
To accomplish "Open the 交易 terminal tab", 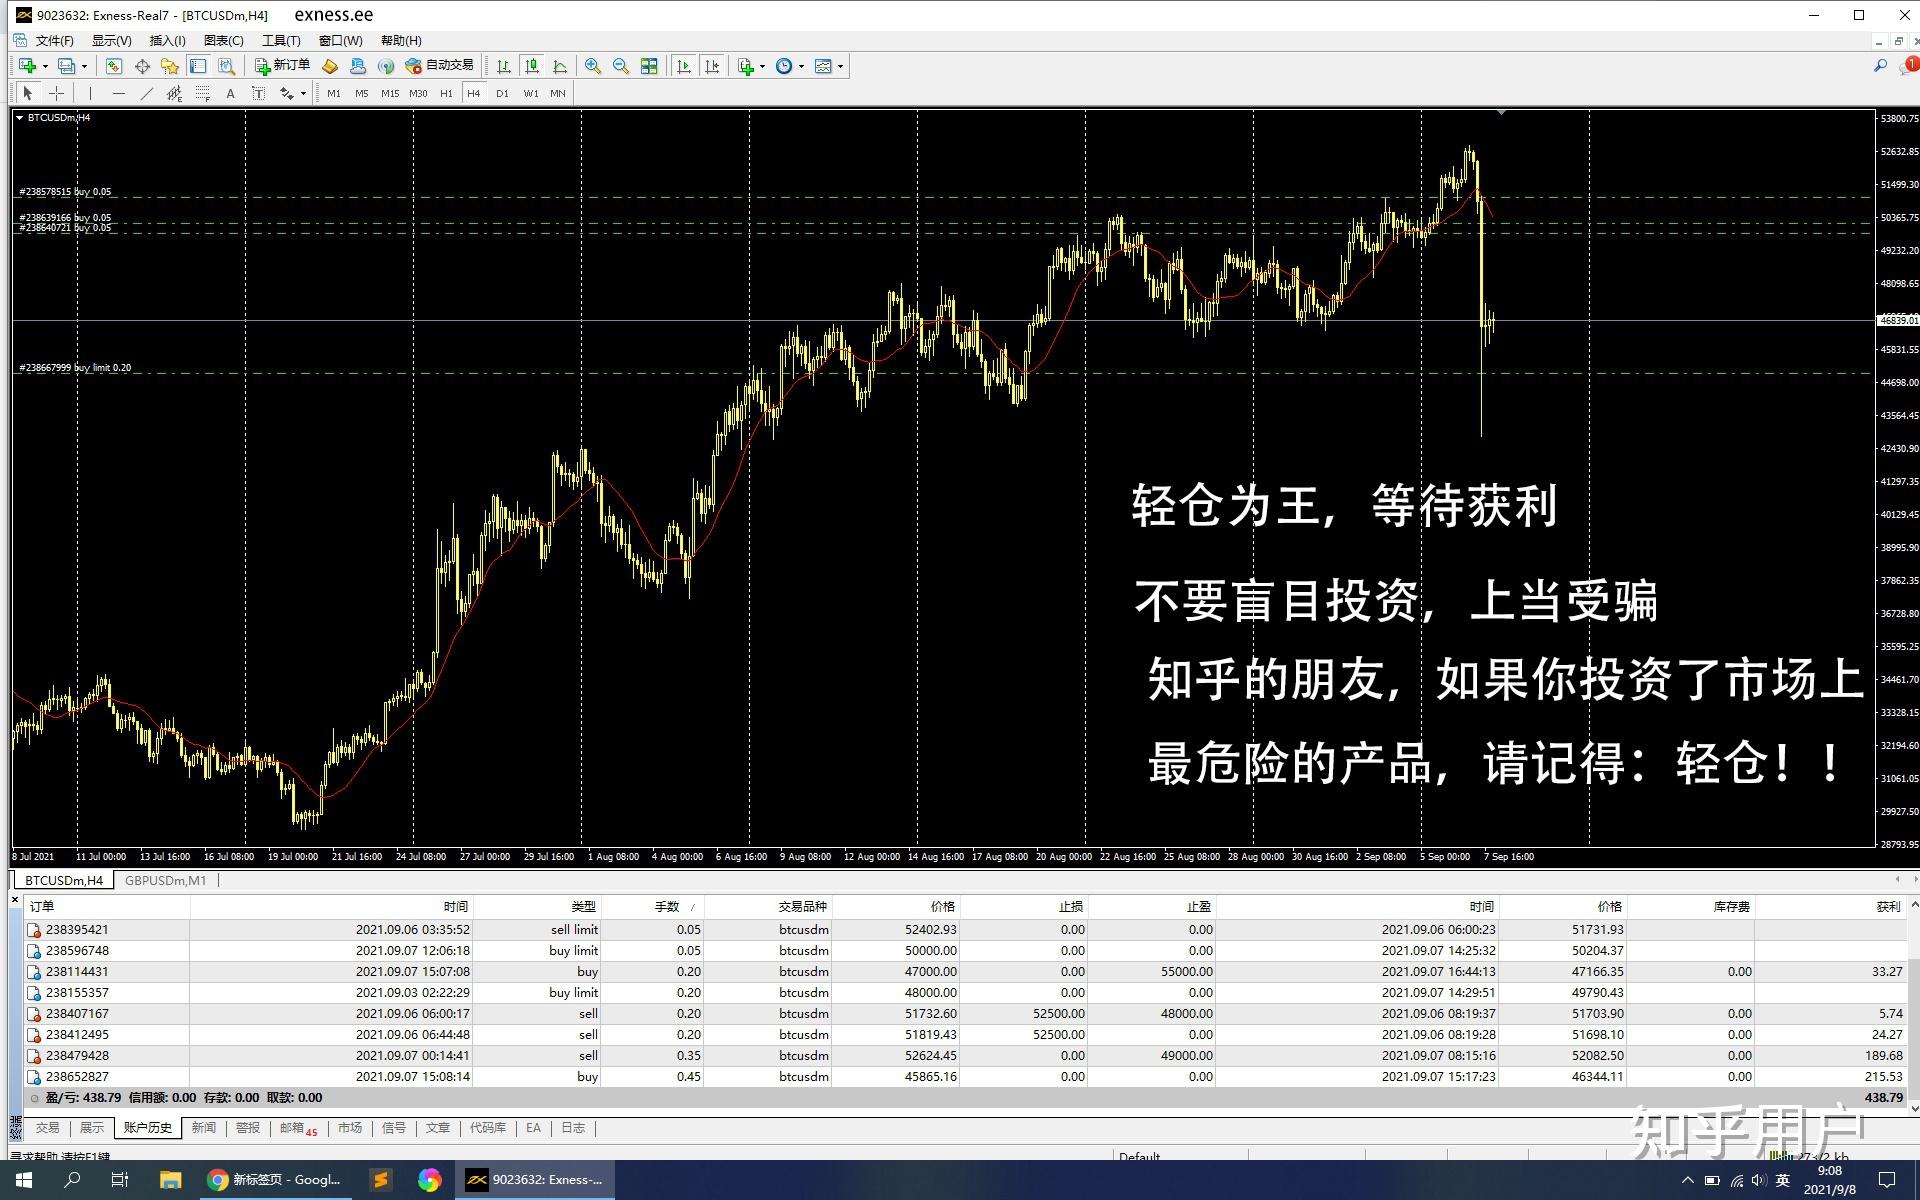I will click(48, 1128).
